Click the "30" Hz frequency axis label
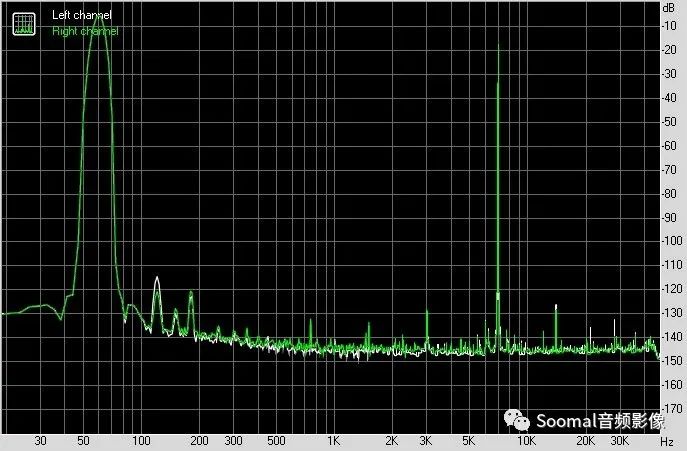 click(40, 440)
